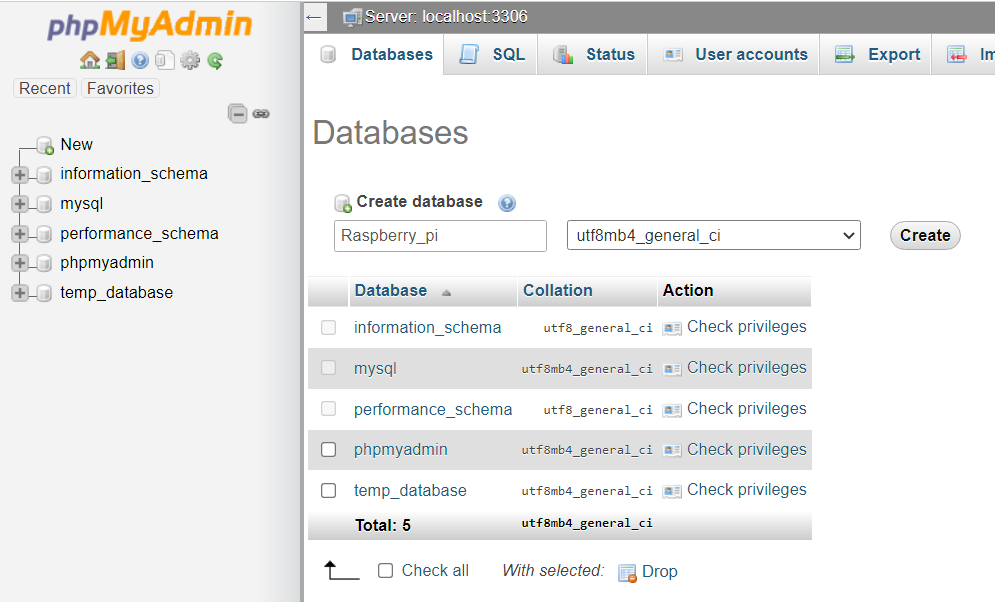
Task: Open mysql link in Databases table
Action: click(375, 369)
